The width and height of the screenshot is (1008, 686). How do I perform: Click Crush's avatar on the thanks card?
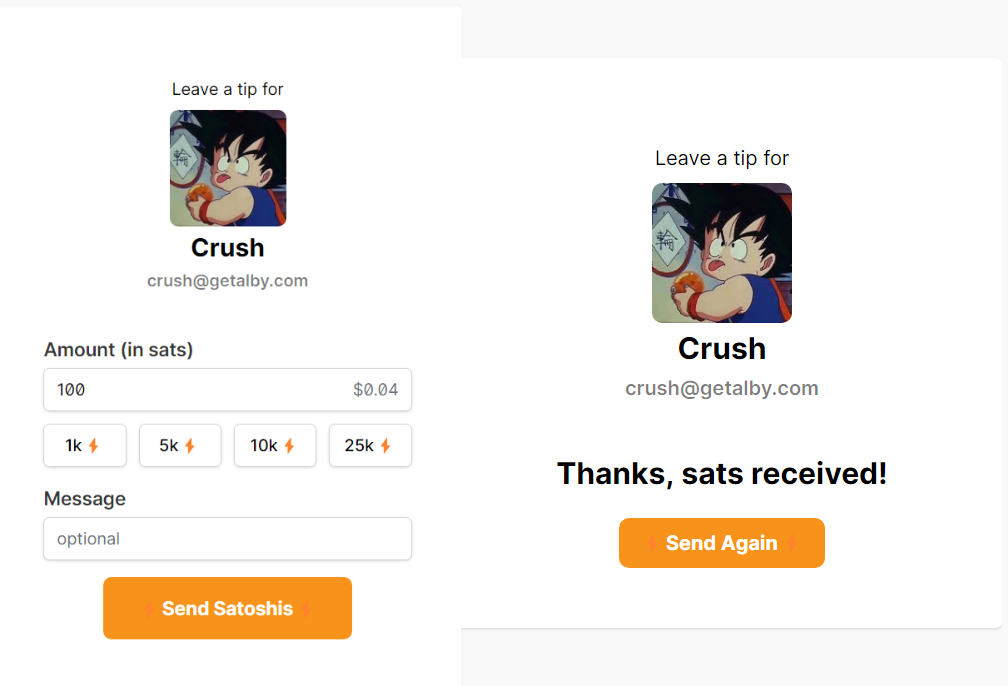click(722, 253)
